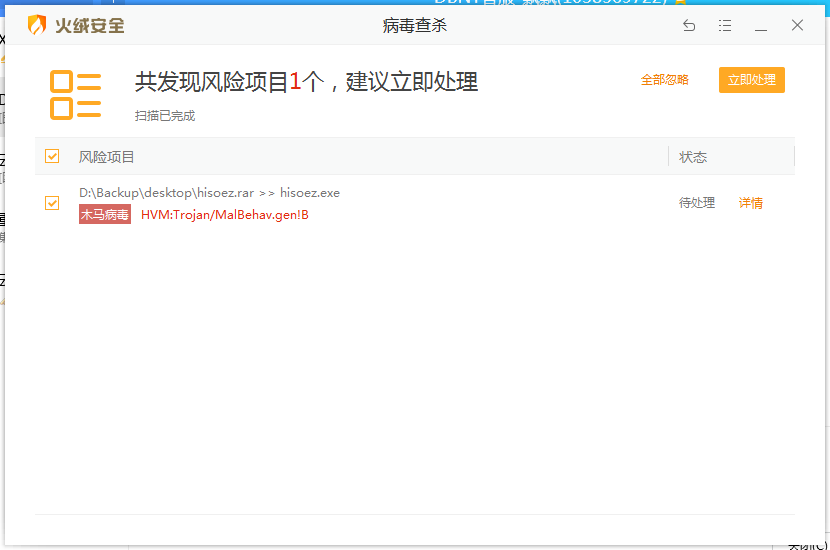Viewport: 830px width, 550px height.
Task: Uncheck the hisoez.rar risk item checkbox
Action: pos(52,203)
